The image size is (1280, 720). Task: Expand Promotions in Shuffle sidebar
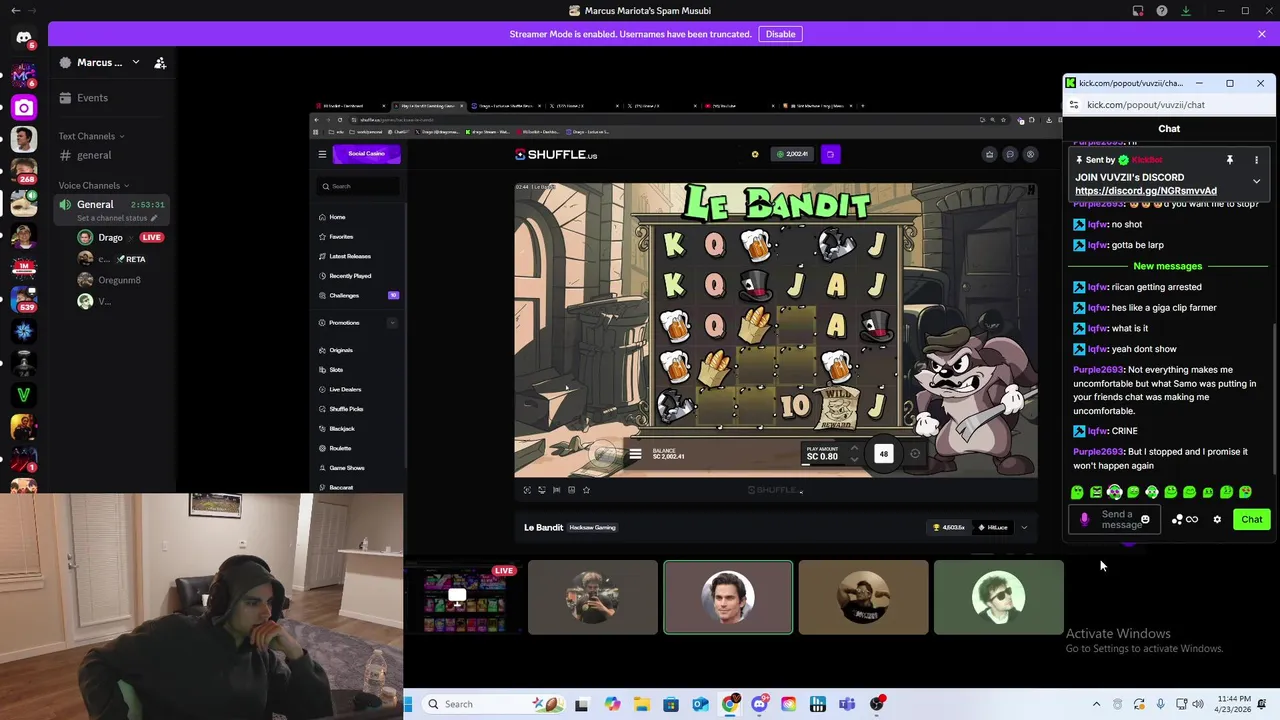392,323
